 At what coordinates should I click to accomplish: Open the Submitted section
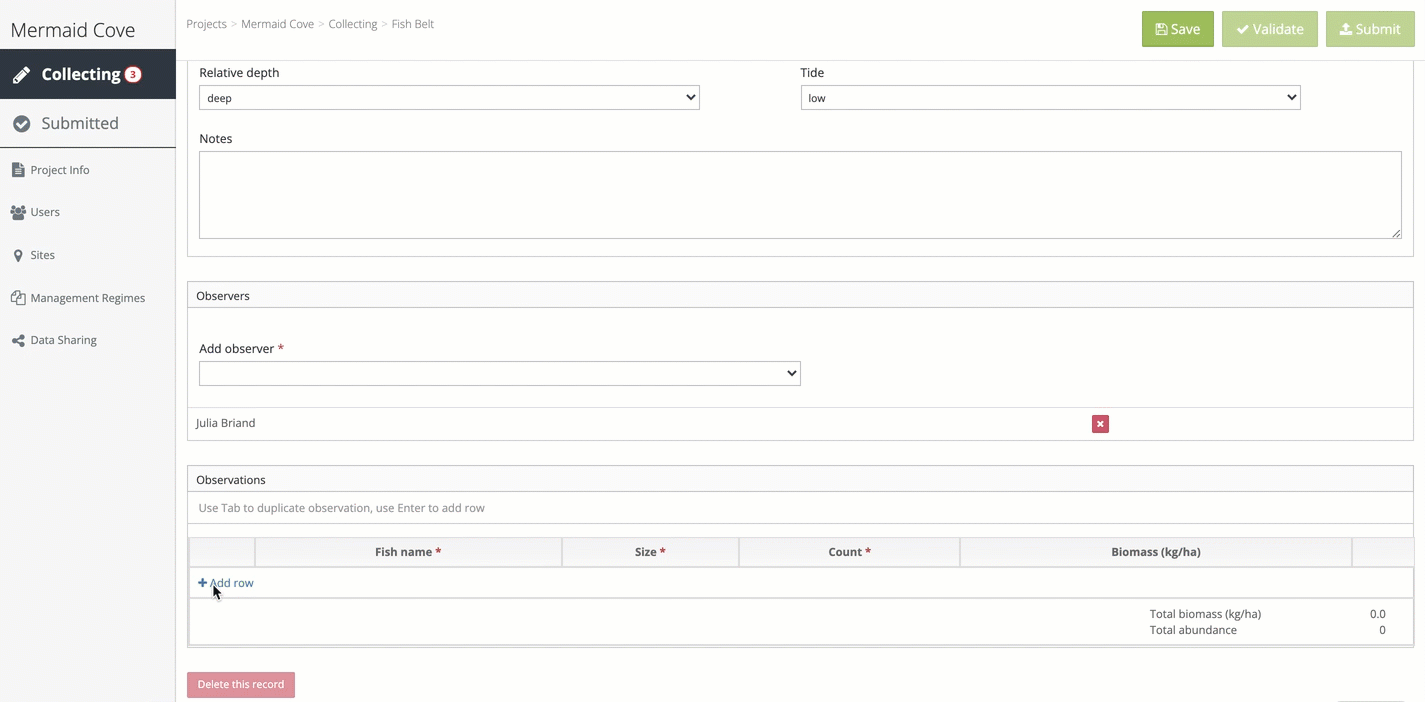click(88, 123)
